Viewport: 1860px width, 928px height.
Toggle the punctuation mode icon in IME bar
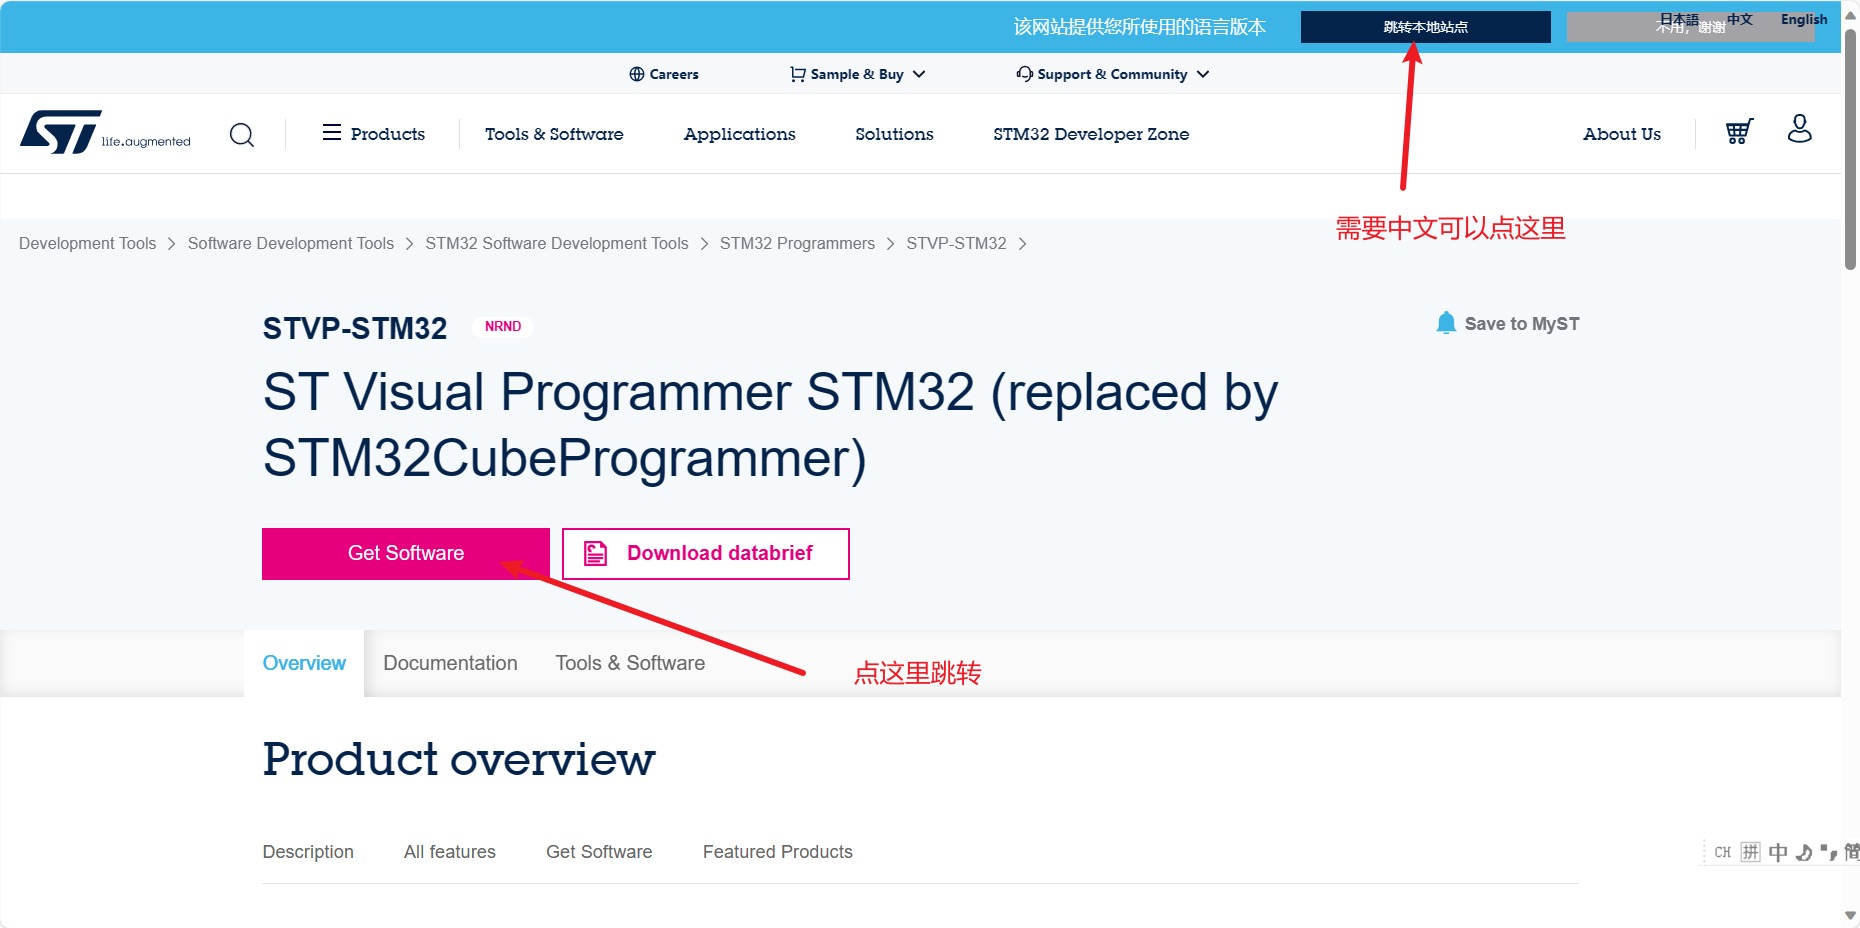[1828, 852]
